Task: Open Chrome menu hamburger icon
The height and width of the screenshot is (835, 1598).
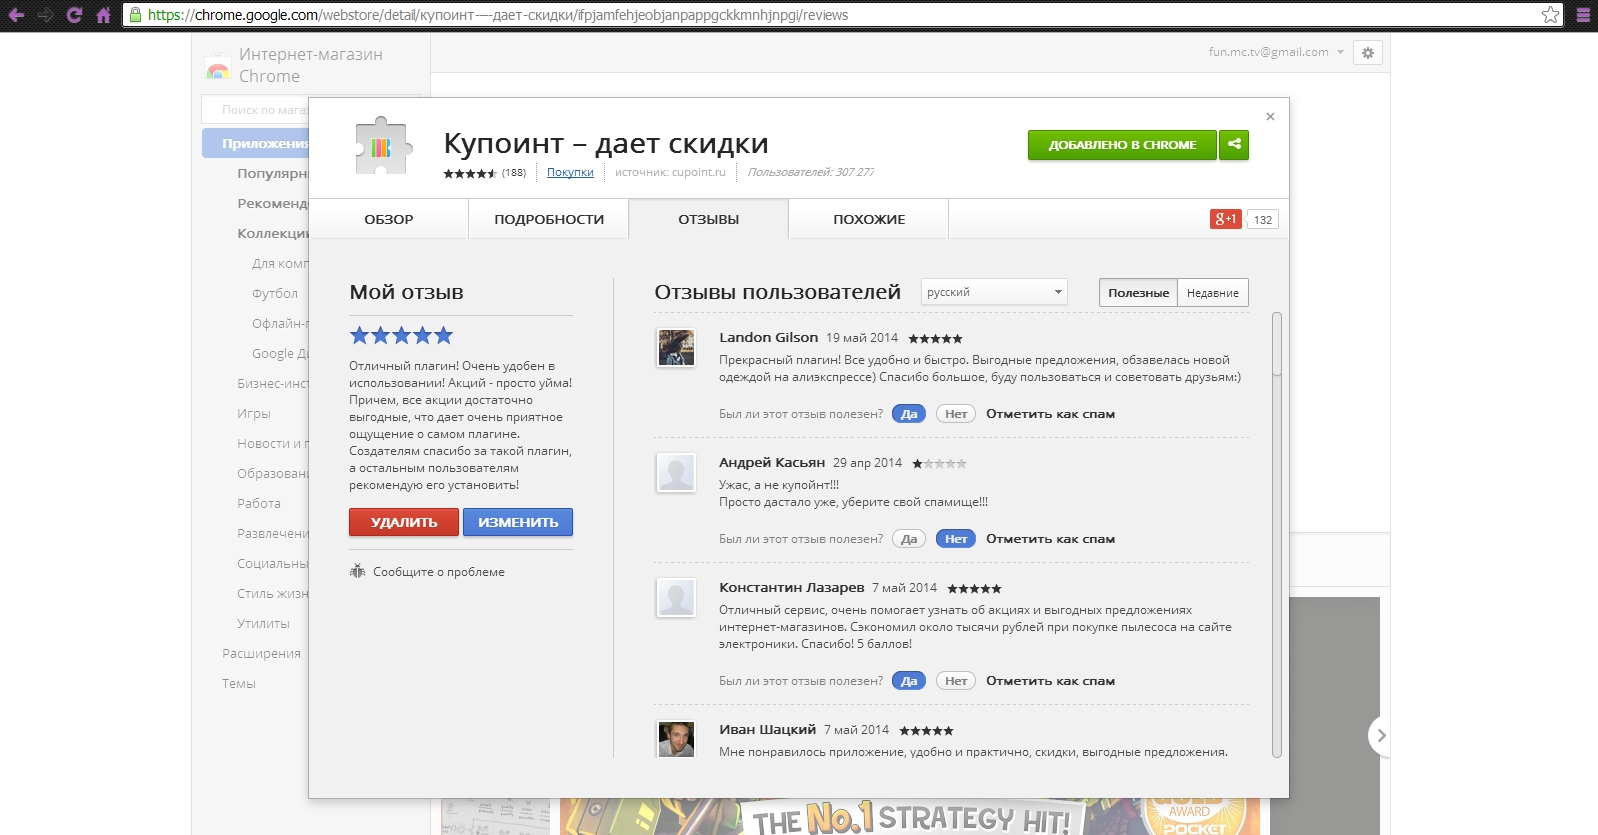Action: click(1583, 15)
